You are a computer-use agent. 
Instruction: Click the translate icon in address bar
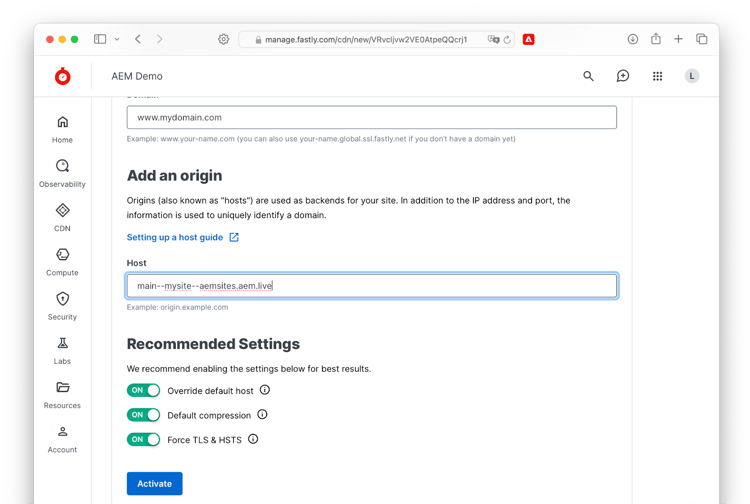point(493,39)
